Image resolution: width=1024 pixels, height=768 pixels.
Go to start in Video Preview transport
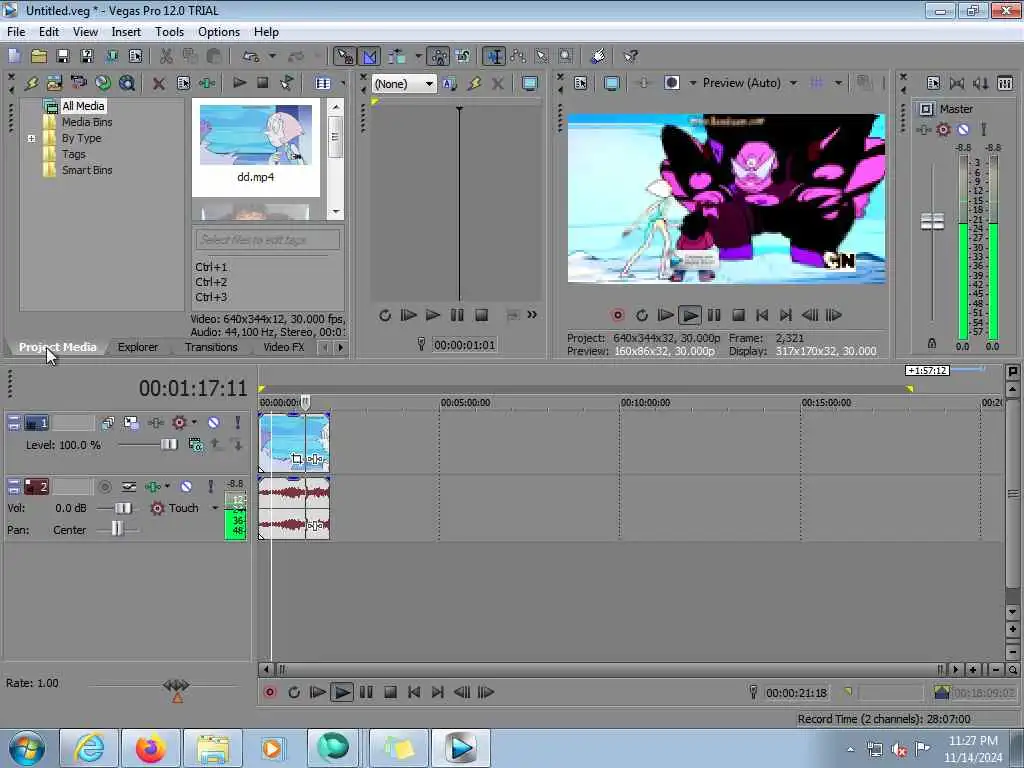point(761,315)
